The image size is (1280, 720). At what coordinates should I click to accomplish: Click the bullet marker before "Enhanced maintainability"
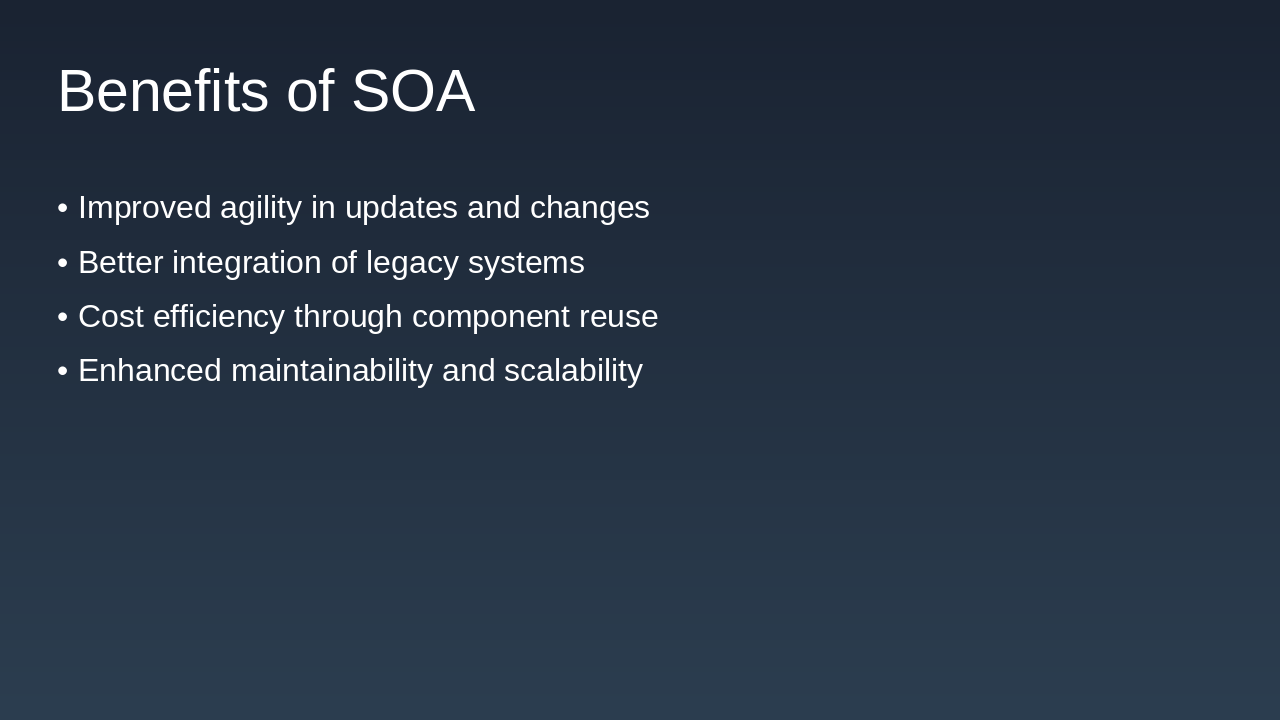pos(63,371)
